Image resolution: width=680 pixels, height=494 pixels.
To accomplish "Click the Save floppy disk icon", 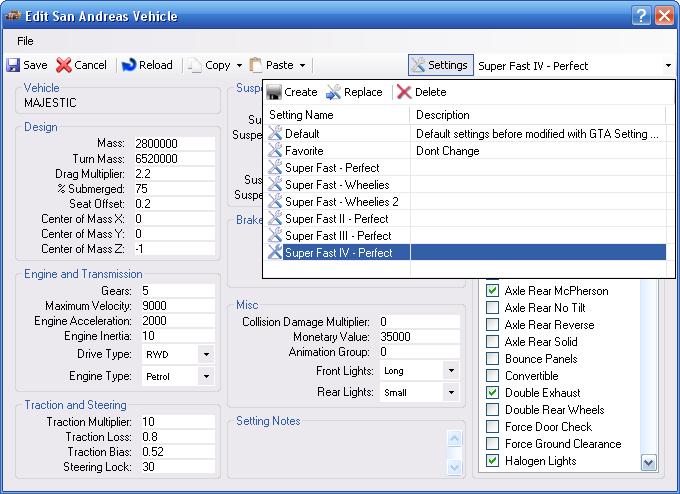I will (x=13, y=65).
